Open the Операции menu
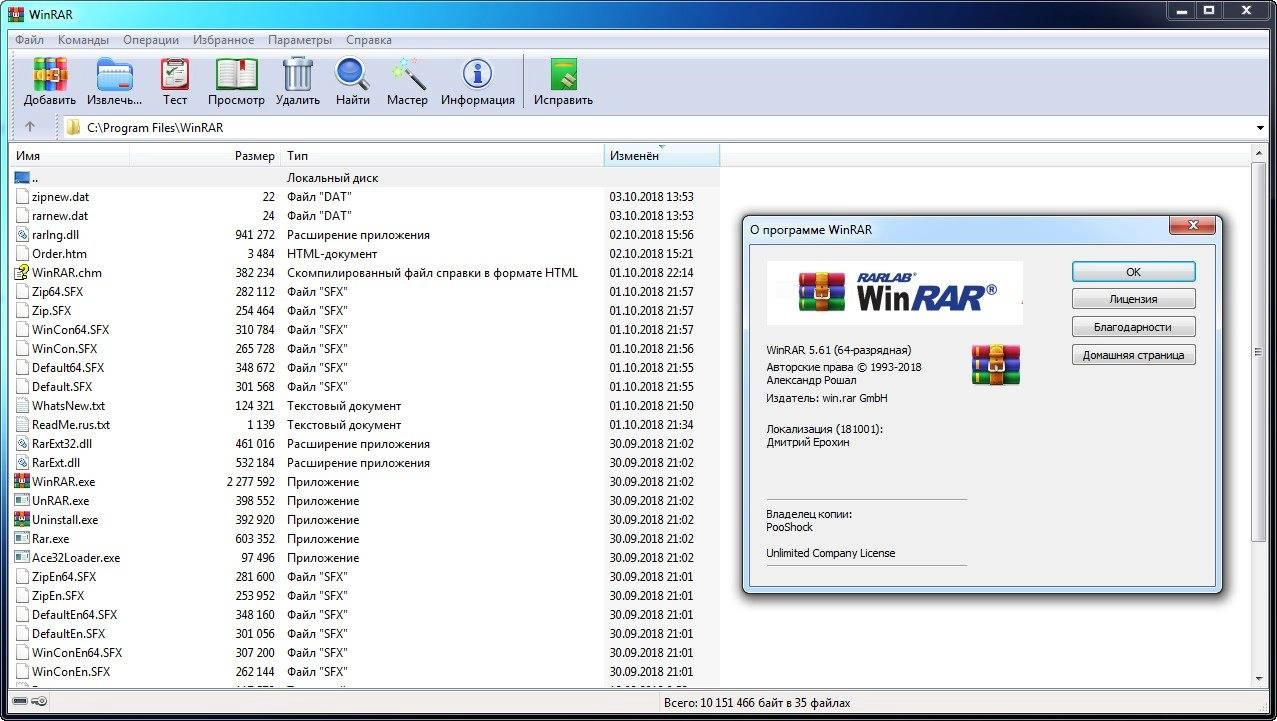This screenshot has width=1277, height=721. point(151,40)
